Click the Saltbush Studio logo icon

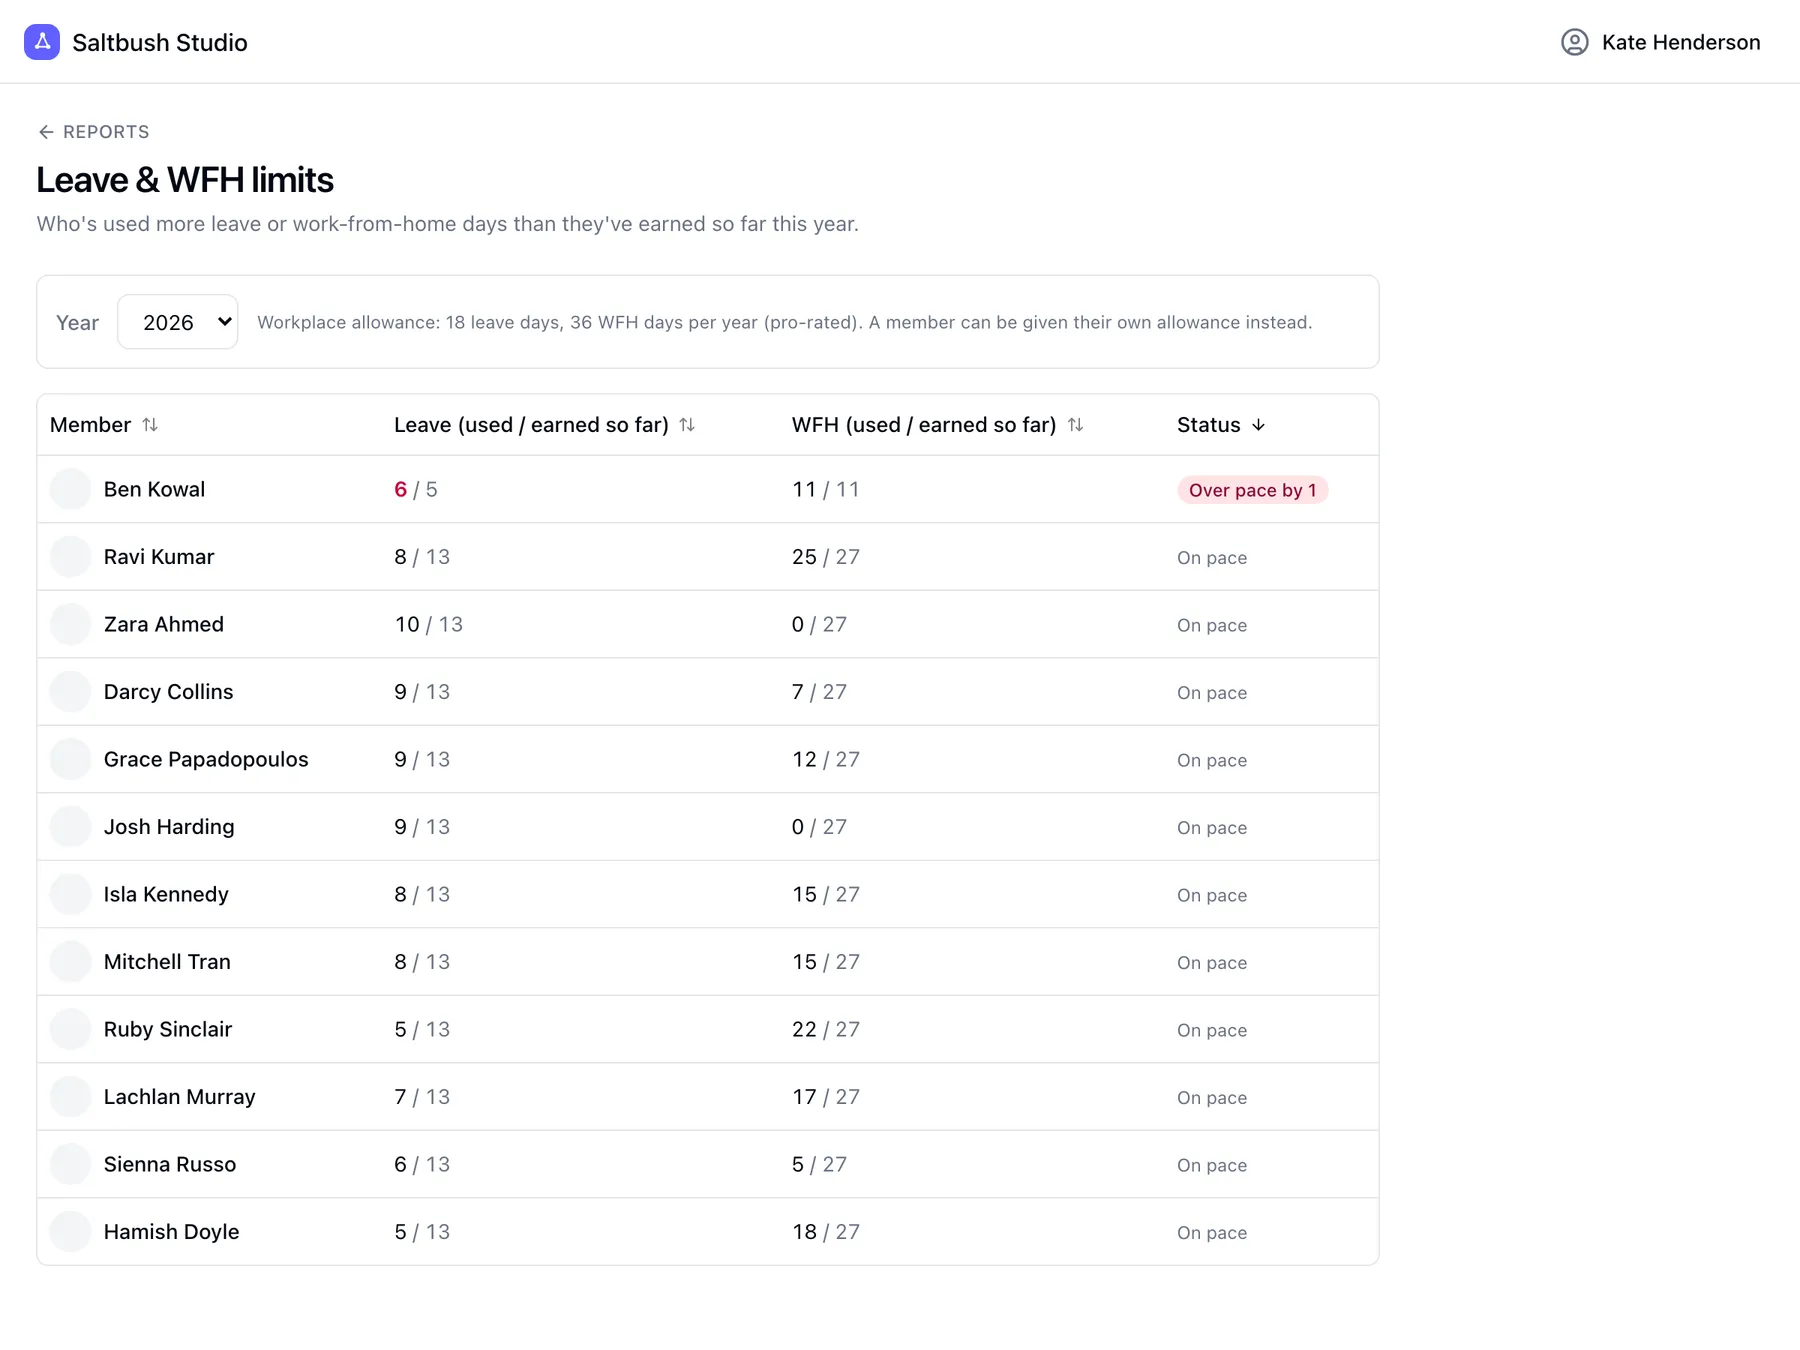click(x=42, y=42)
